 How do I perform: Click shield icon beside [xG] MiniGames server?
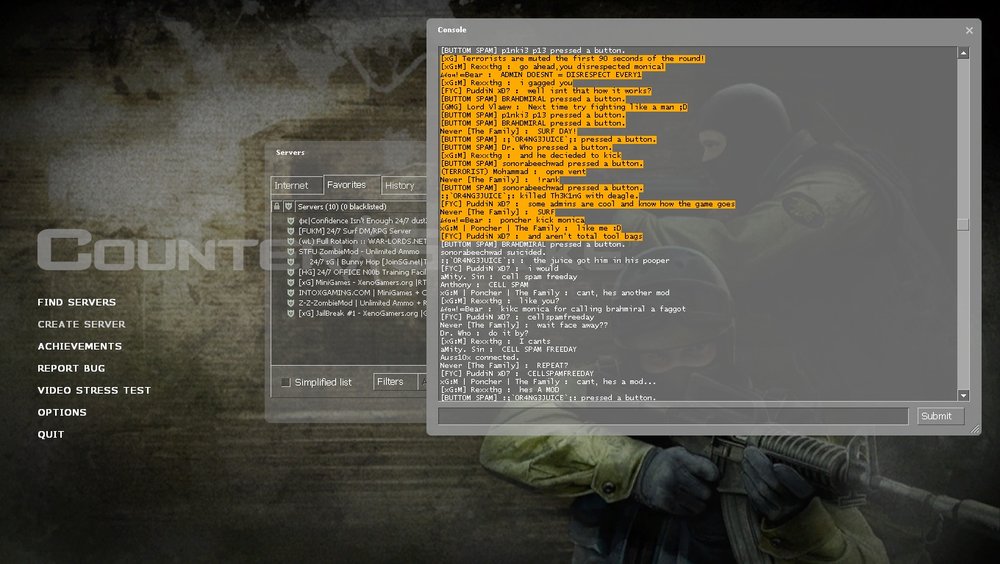(x=291, y=282)
